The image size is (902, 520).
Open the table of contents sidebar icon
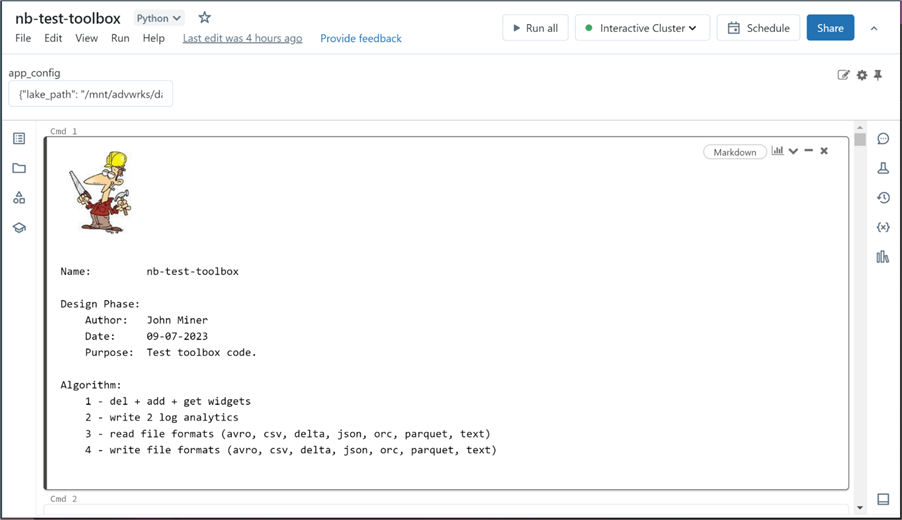point(19,139)
